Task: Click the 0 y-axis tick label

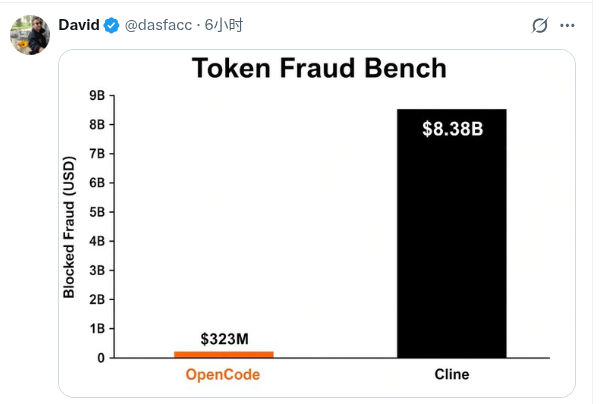Action: tap(101, 358)
